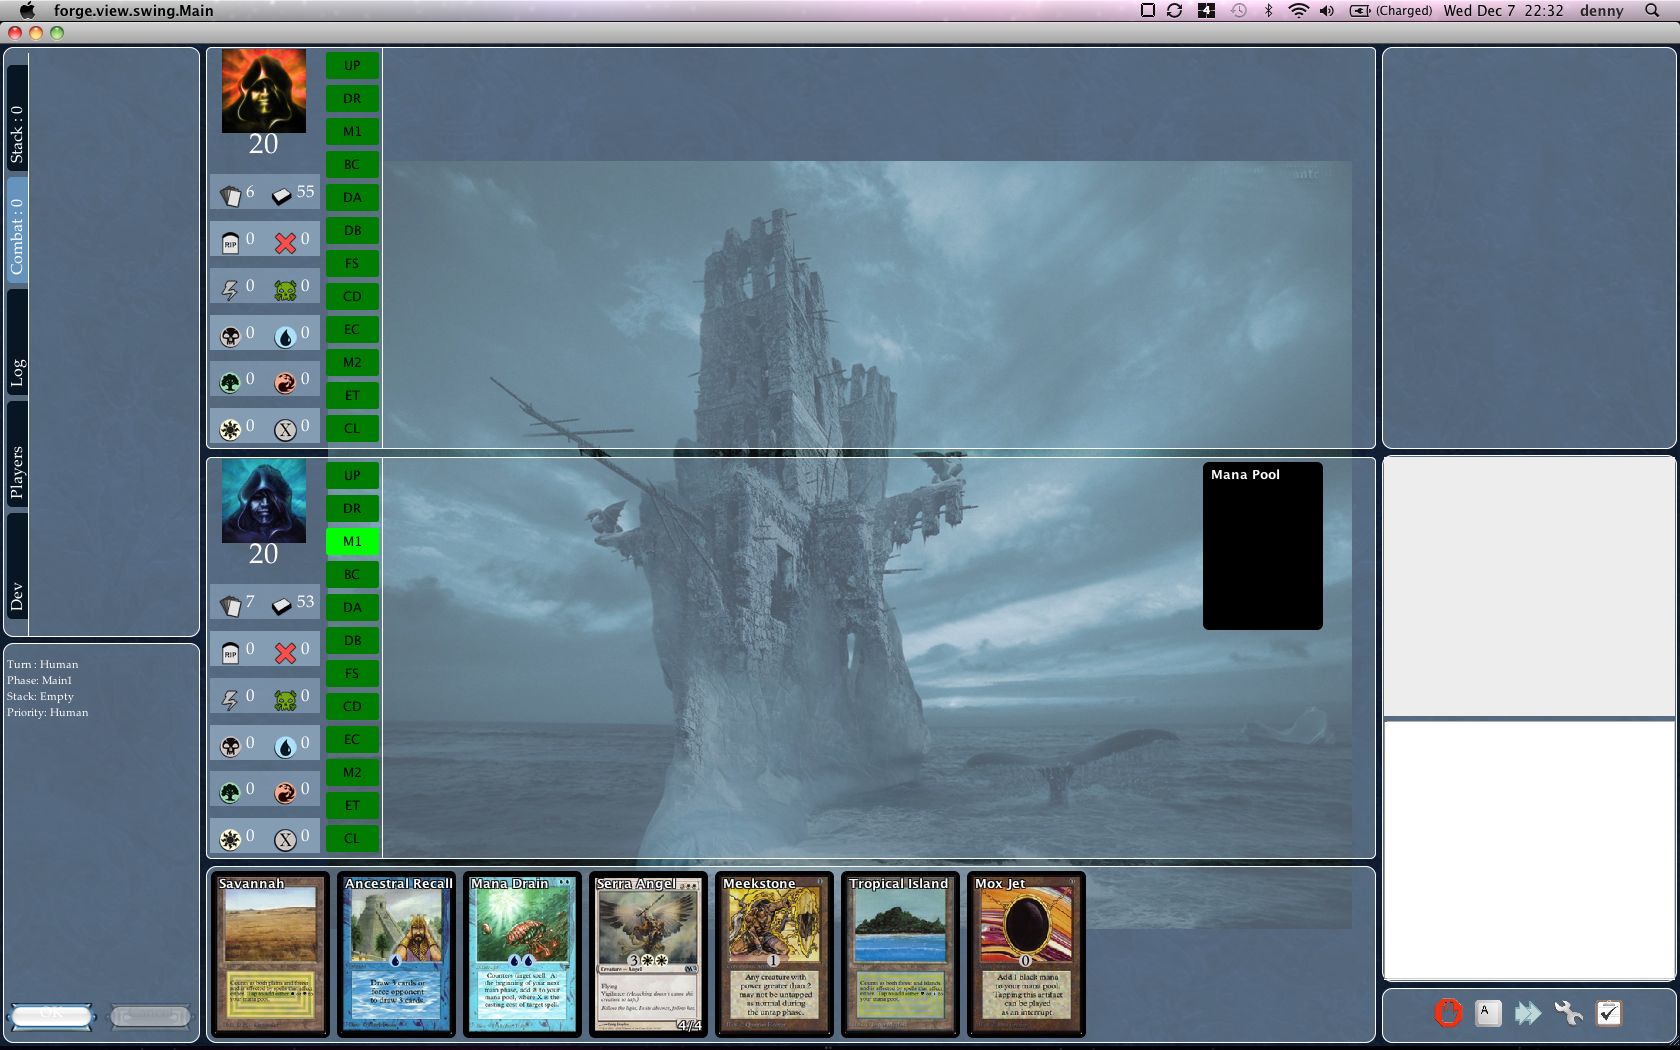
Task: Switch to the Players tab
Action: tap(17, 472)
